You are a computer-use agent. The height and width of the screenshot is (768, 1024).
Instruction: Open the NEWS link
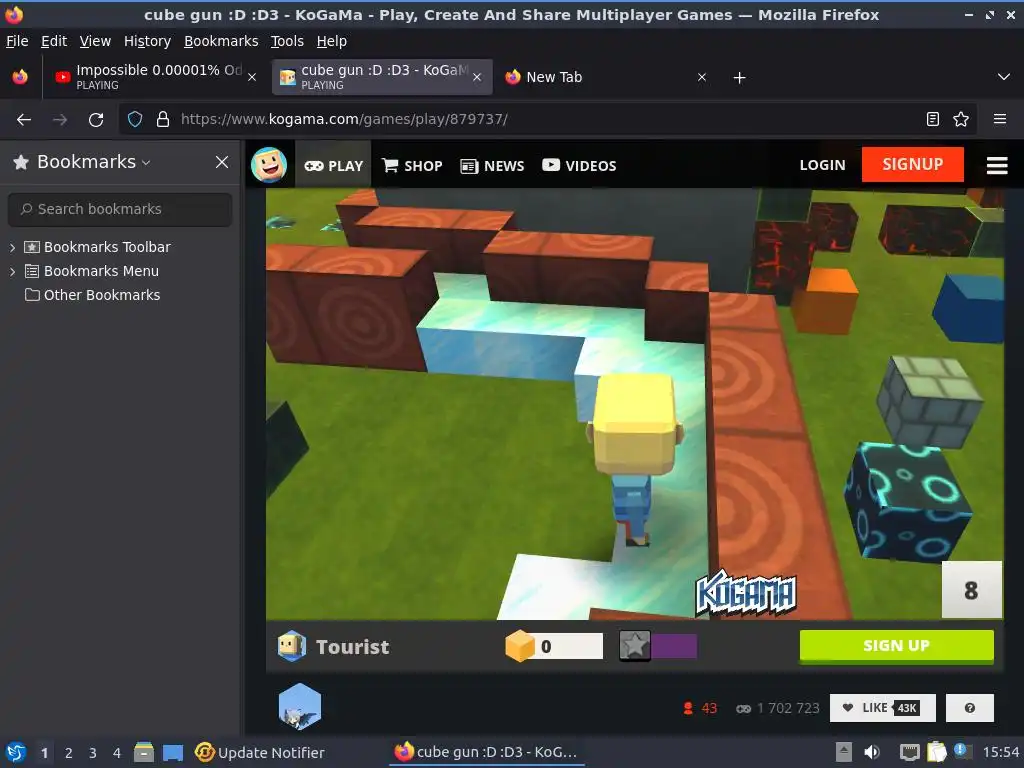point(492,166)
